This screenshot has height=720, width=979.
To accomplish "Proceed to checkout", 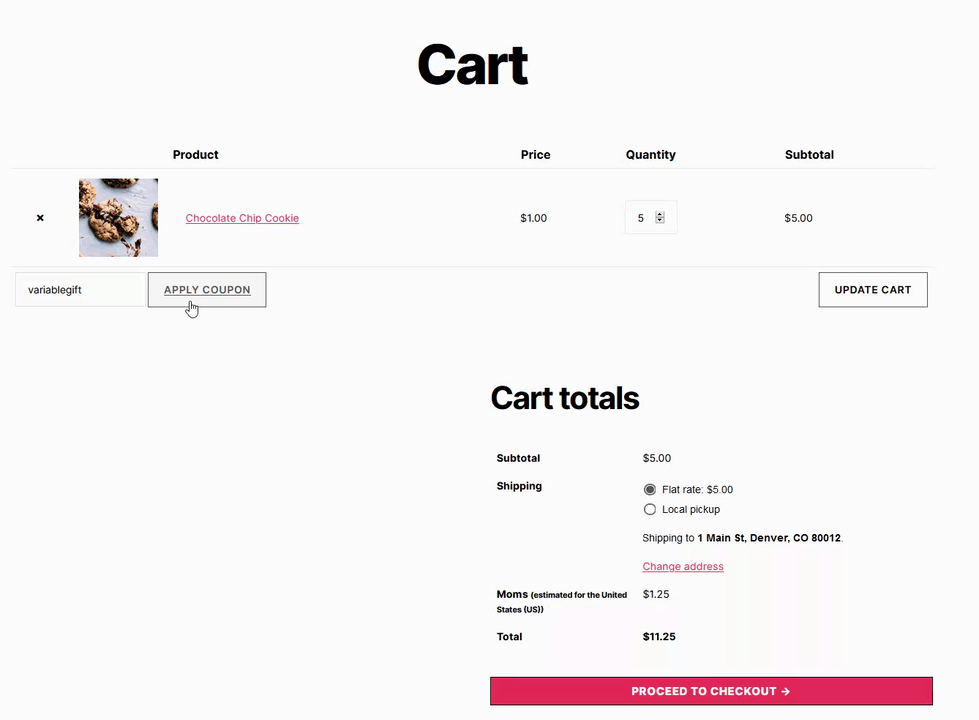I will pos(711,691).
